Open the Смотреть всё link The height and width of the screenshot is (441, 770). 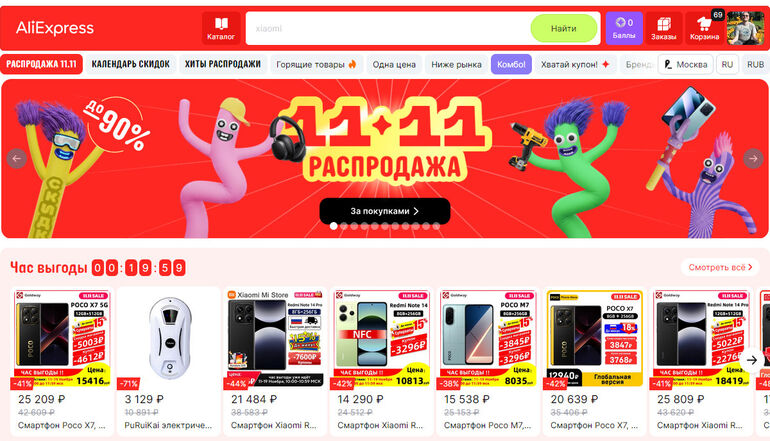point(720,267)
